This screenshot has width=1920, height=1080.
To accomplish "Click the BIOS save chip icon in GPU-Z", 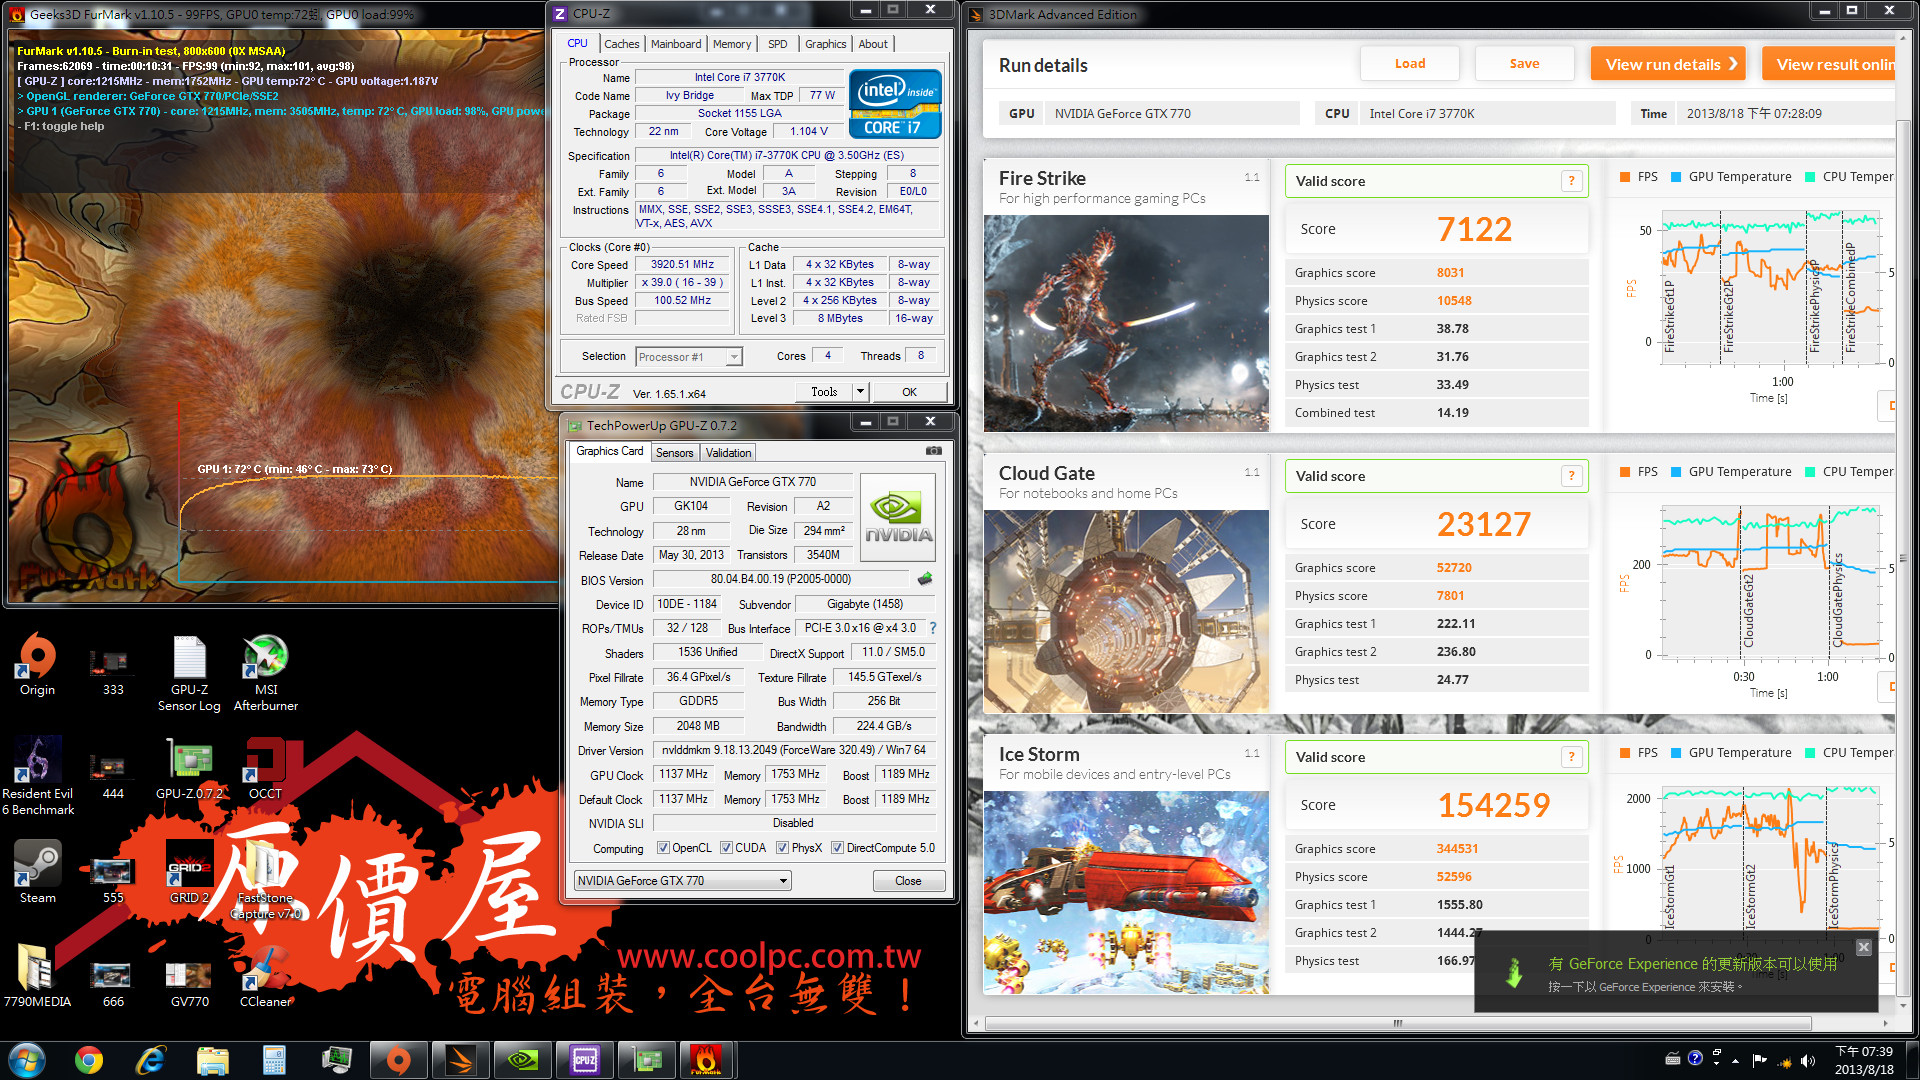I will [x=925, y=579].
